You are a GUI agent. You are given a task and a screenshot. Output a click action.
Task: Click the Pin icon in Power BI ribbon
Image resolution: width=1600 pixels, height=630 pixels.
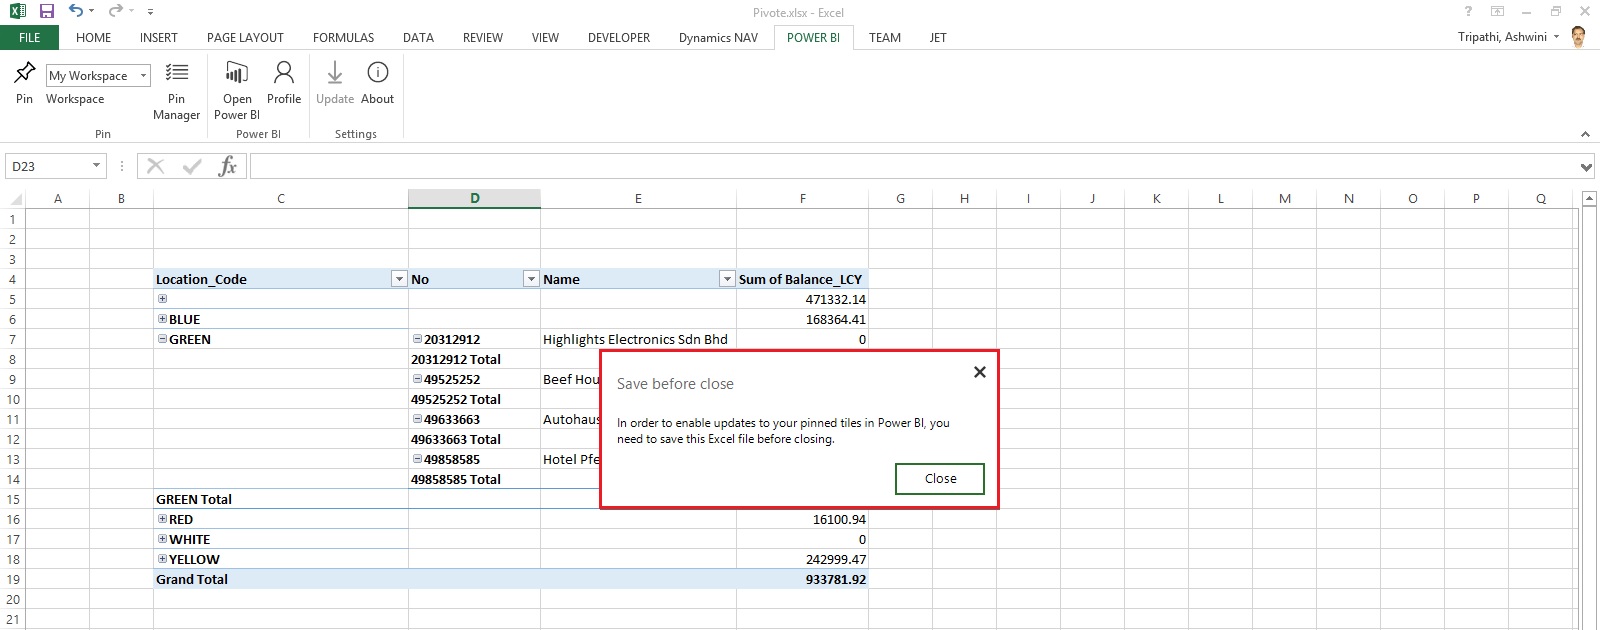pos(24,73)
